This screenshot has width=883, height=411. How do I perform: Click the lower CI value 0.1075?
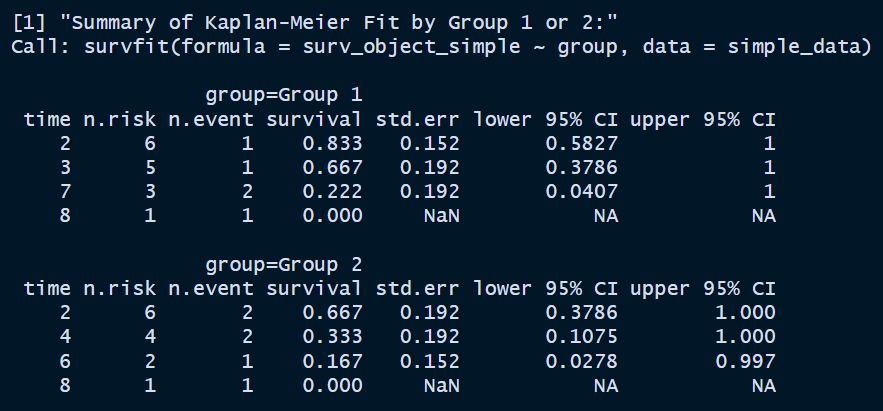pos(581,337)
